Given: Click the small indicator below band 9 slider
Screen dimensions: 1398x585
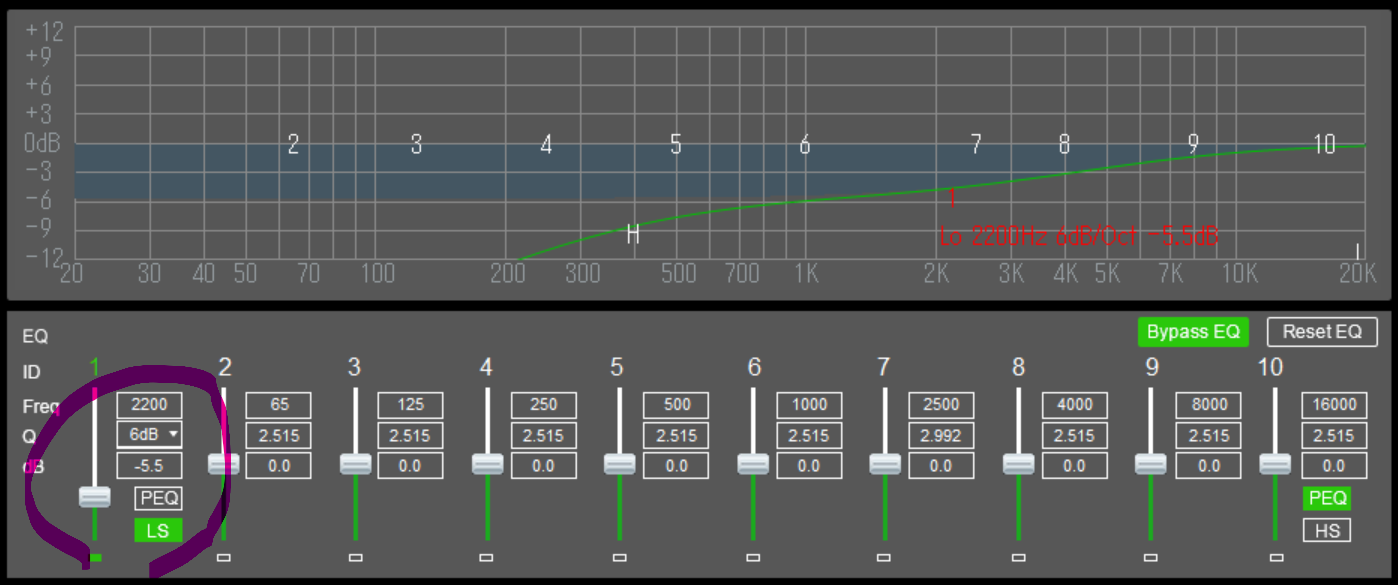Looking at the screenshot, I should [x=1151, y=558].
